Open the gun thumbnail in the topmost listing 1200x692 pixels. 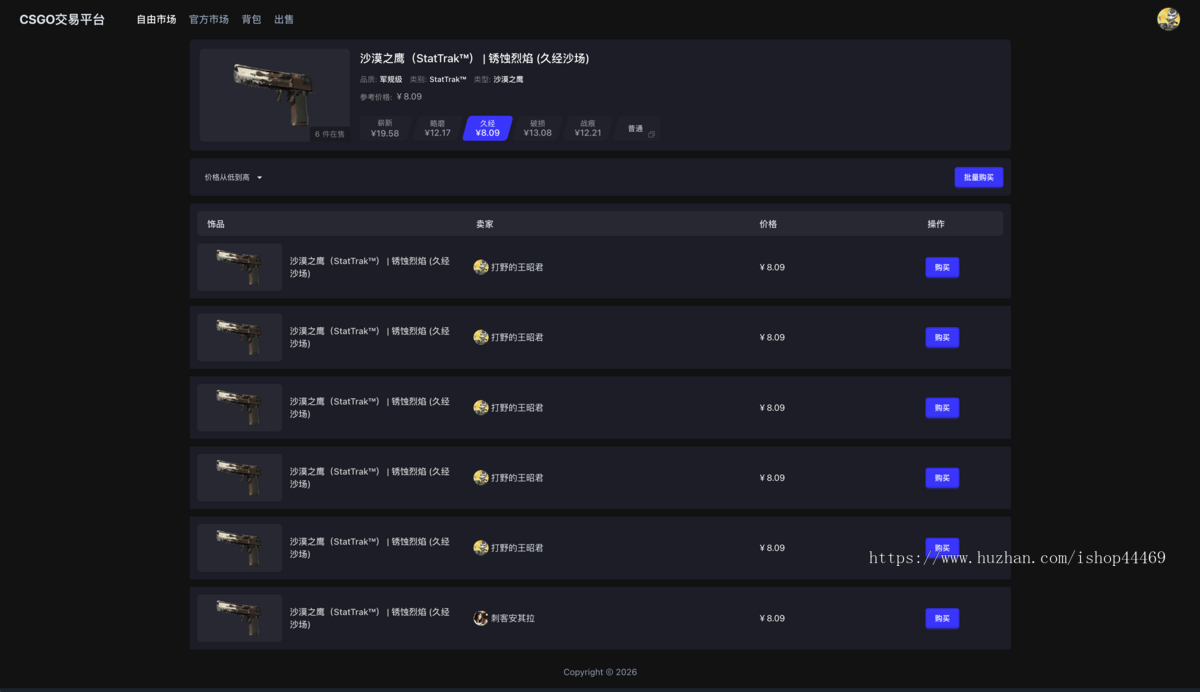tap(239, 267)
